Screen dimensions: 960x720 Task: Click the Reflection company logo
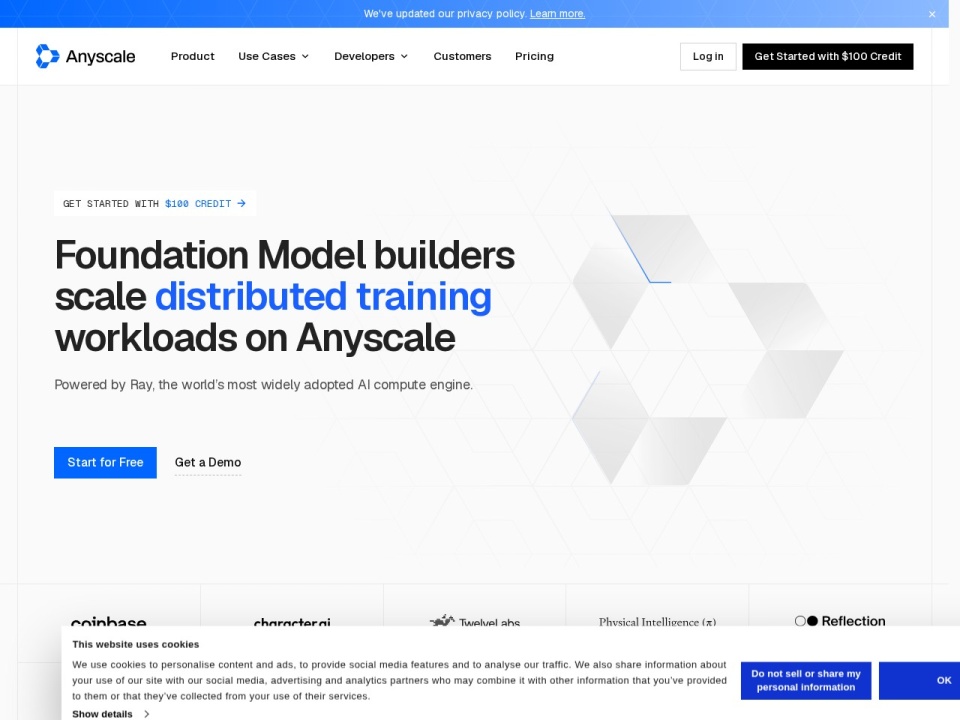[x=840, y=621]
